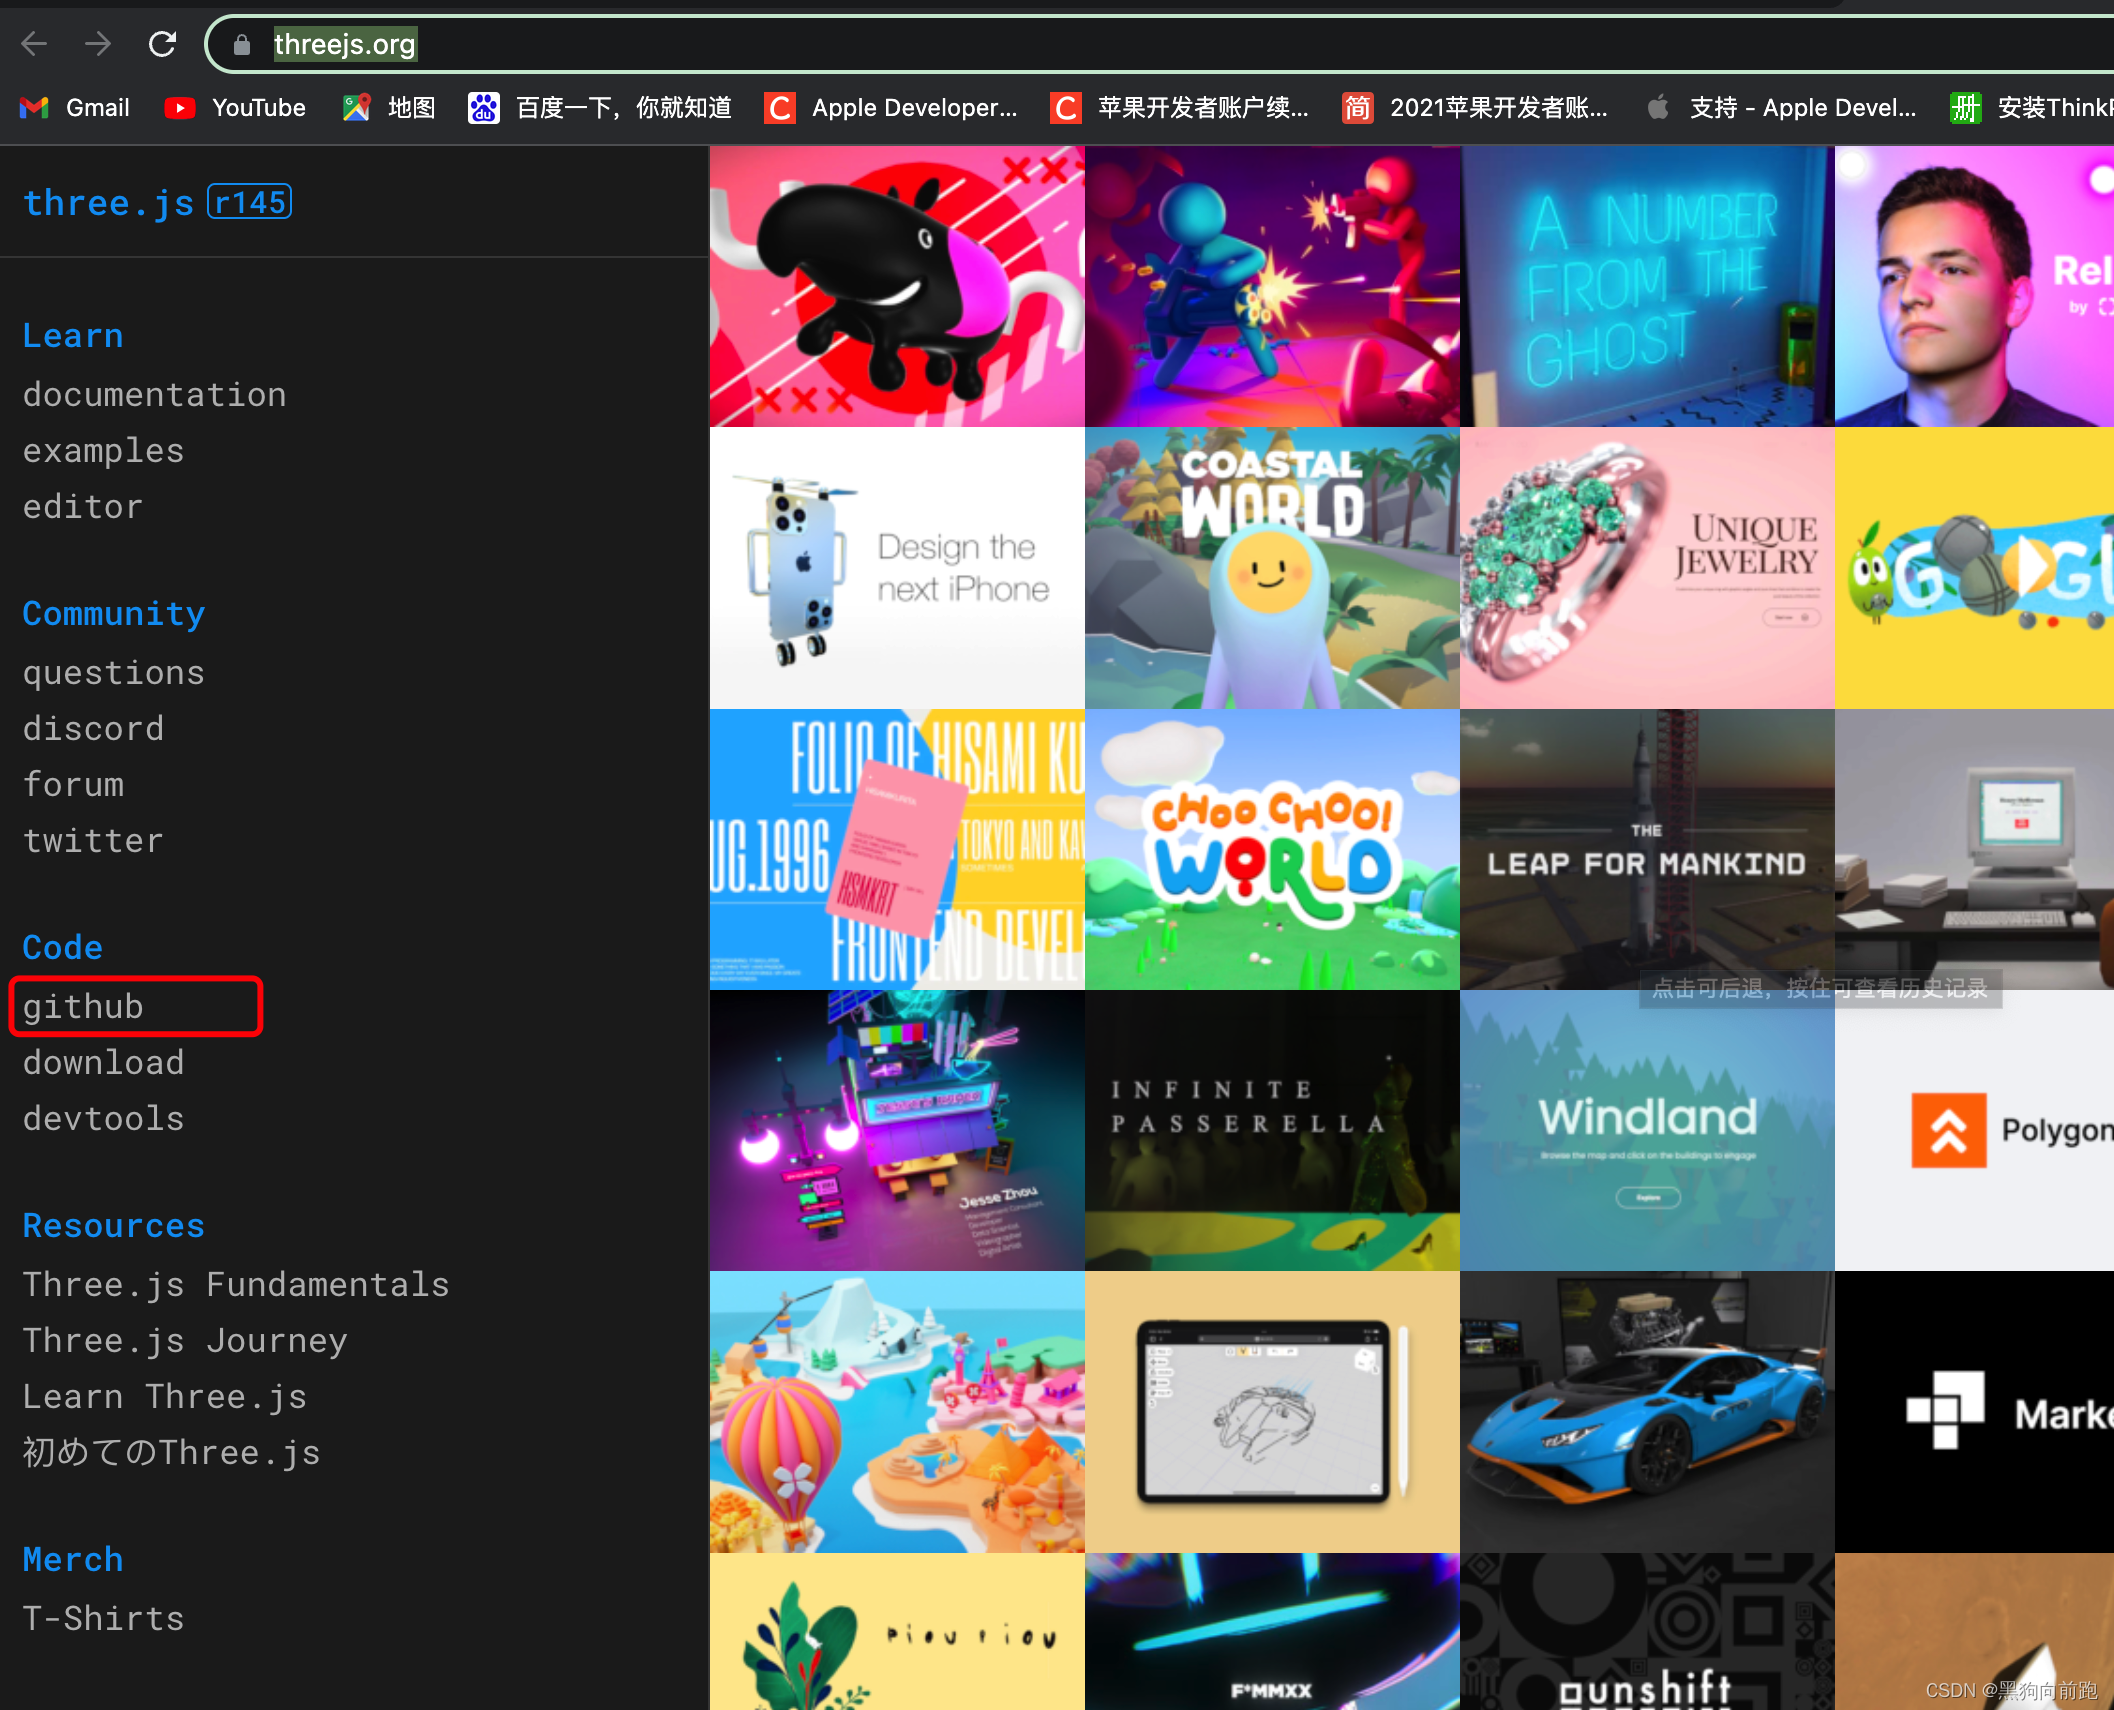
Task: Open the blue Lamborghini project thumbnail
Action: [x=1646, y=1411]
